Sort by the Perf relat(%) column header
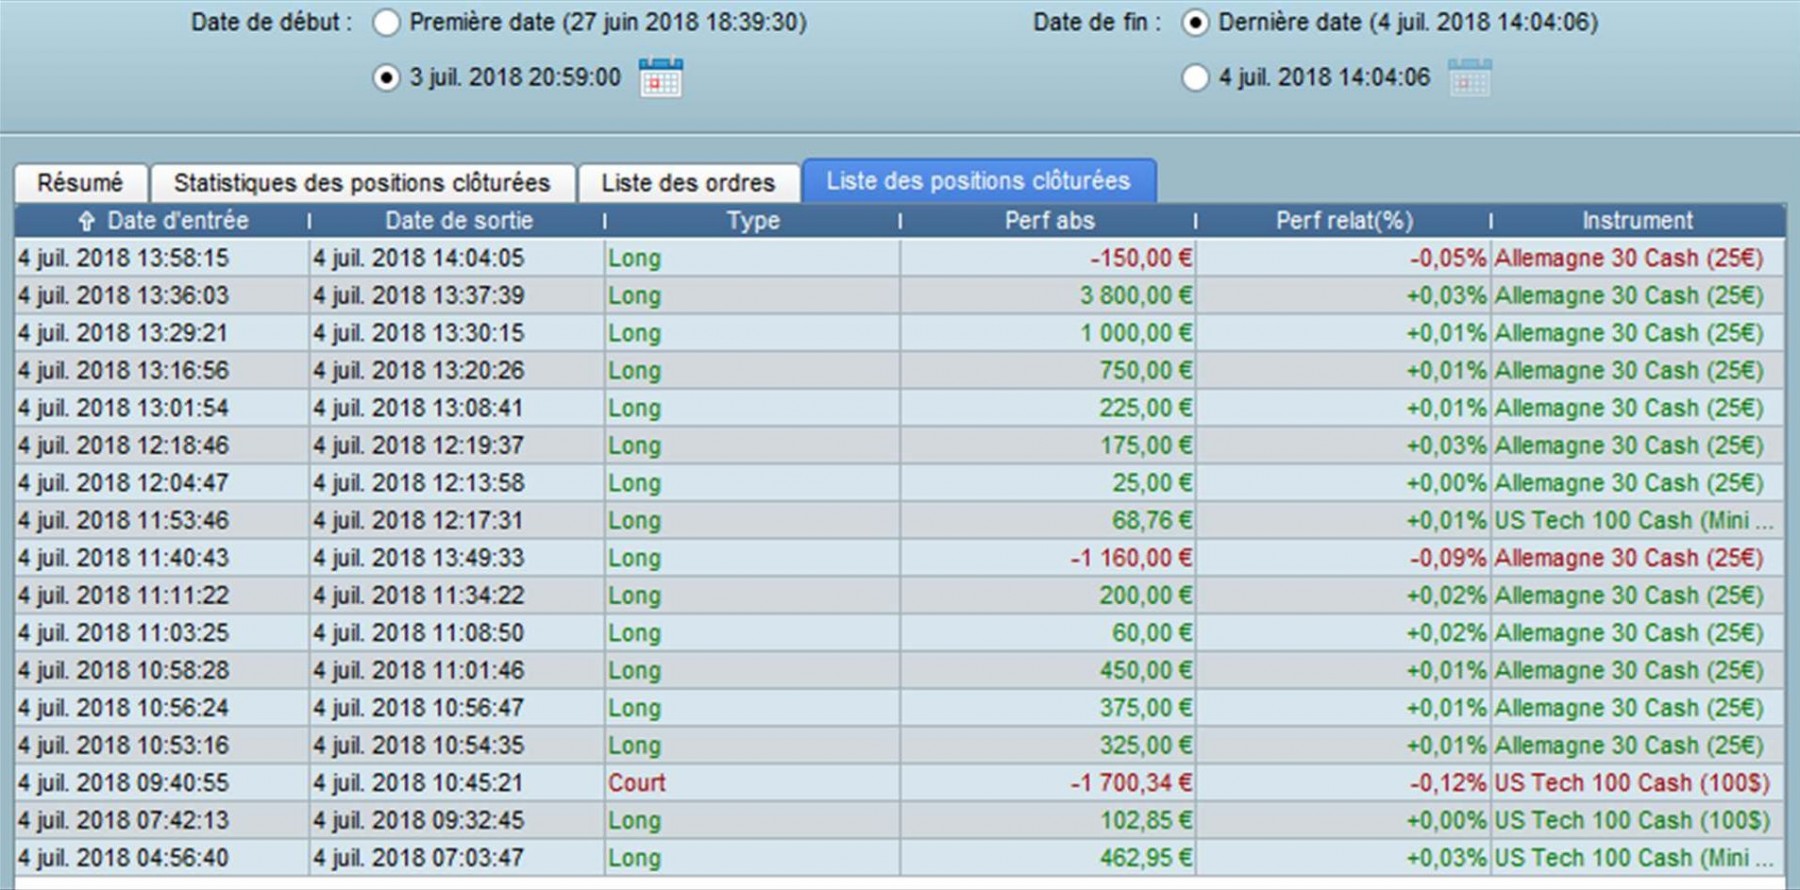This screenshot has height=890, width=1800. coord(1343,221)
